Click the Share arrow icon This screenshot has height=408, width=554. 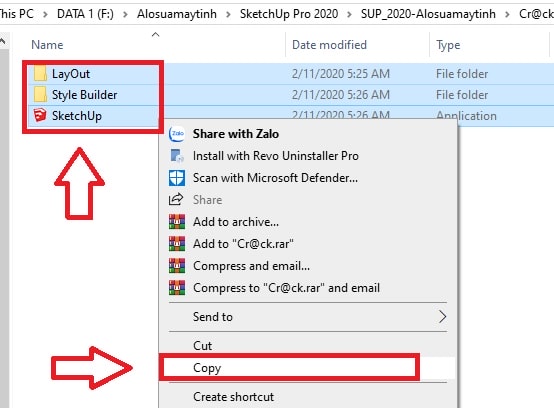coord(176,200)
